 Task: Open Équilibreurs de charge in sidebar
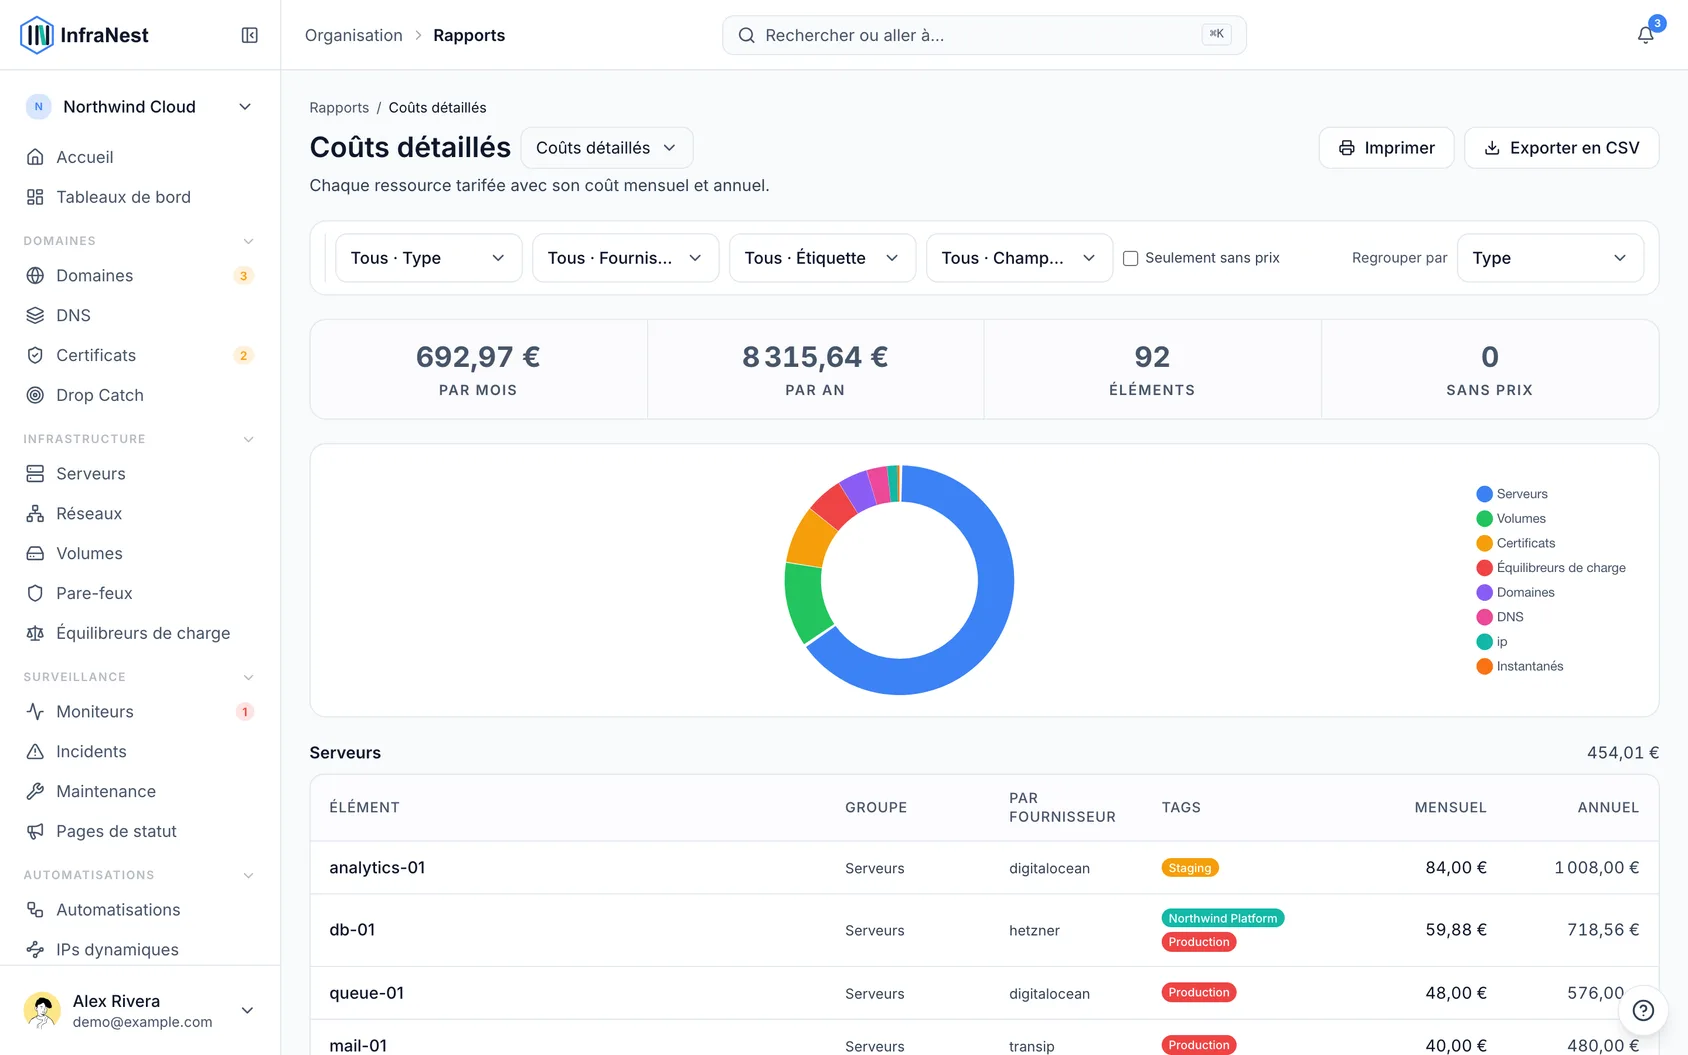click(x=140, y=633)
